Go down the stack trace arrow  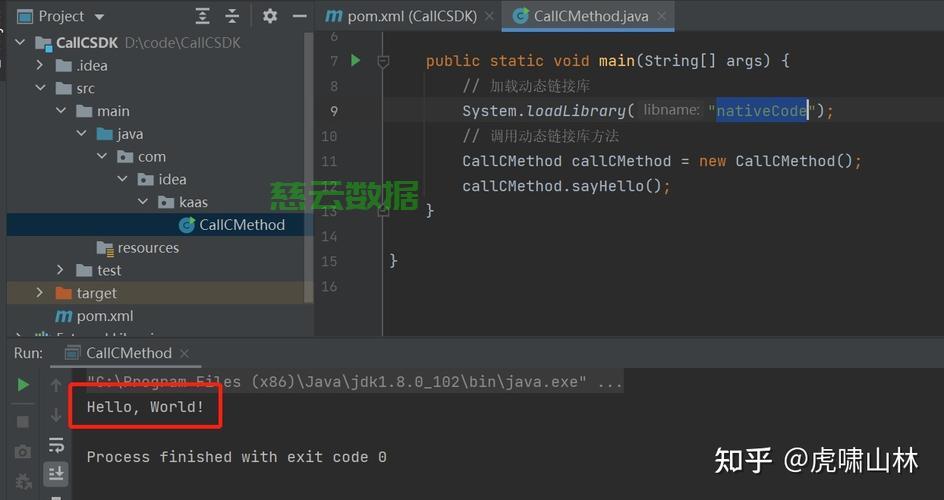pyautogui.click(x=56, y=415)
